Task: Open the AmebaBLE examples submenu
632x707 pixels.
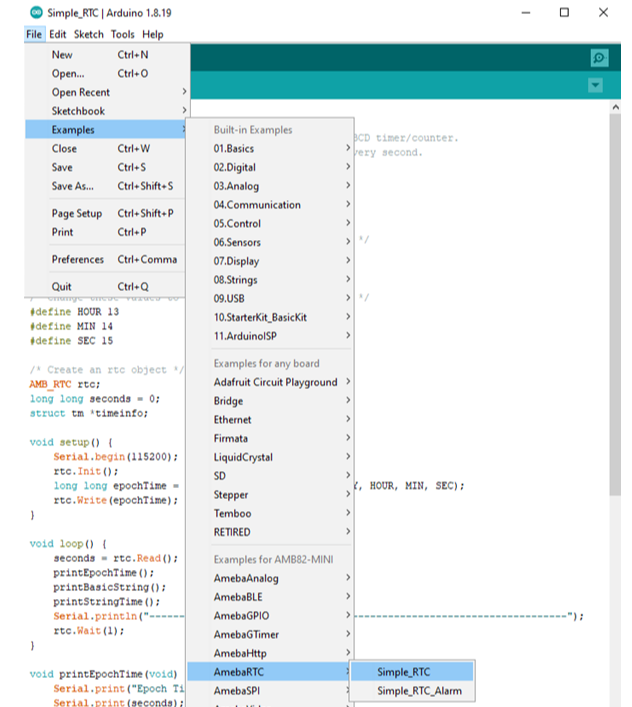Action: [x=270, y=597]
